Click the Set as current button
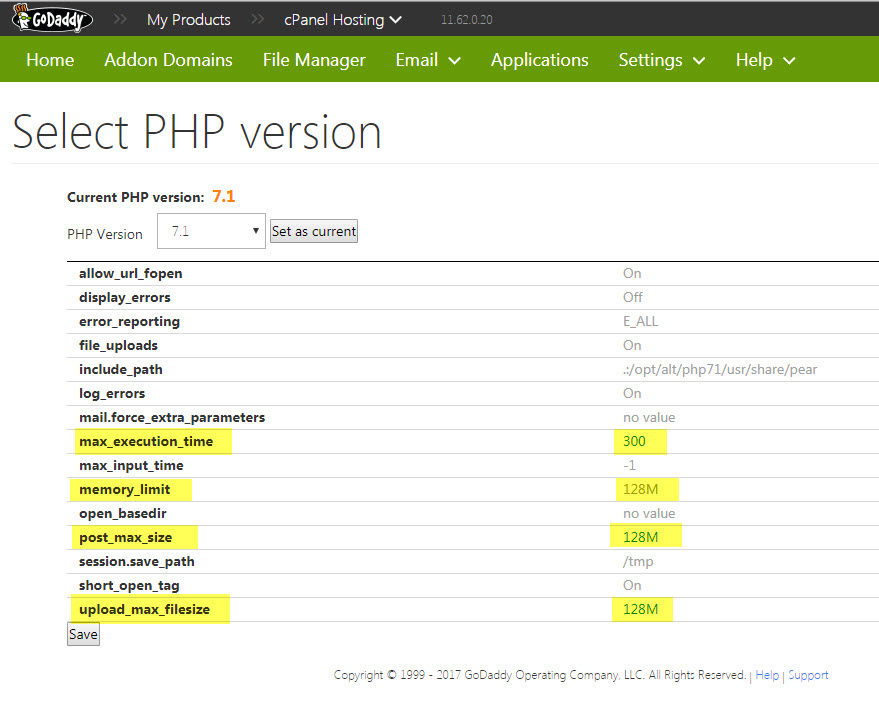Image resolution: width=879 pixels, height=709 pixels. [314, 232]
